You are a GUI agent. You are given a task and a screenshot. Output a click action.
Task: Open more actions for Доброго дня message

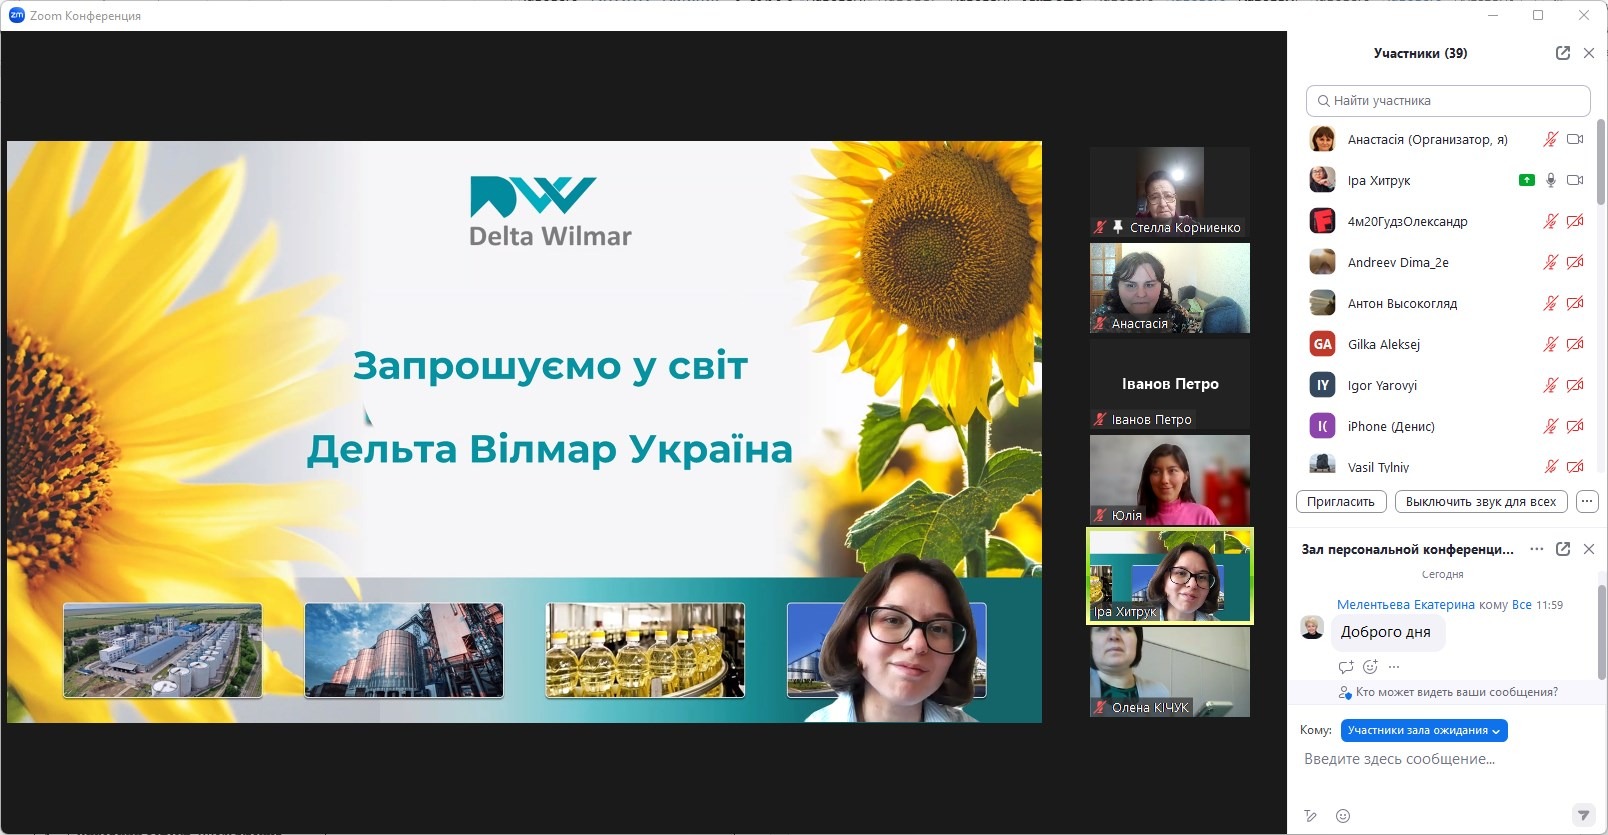tap(1394, 667)
